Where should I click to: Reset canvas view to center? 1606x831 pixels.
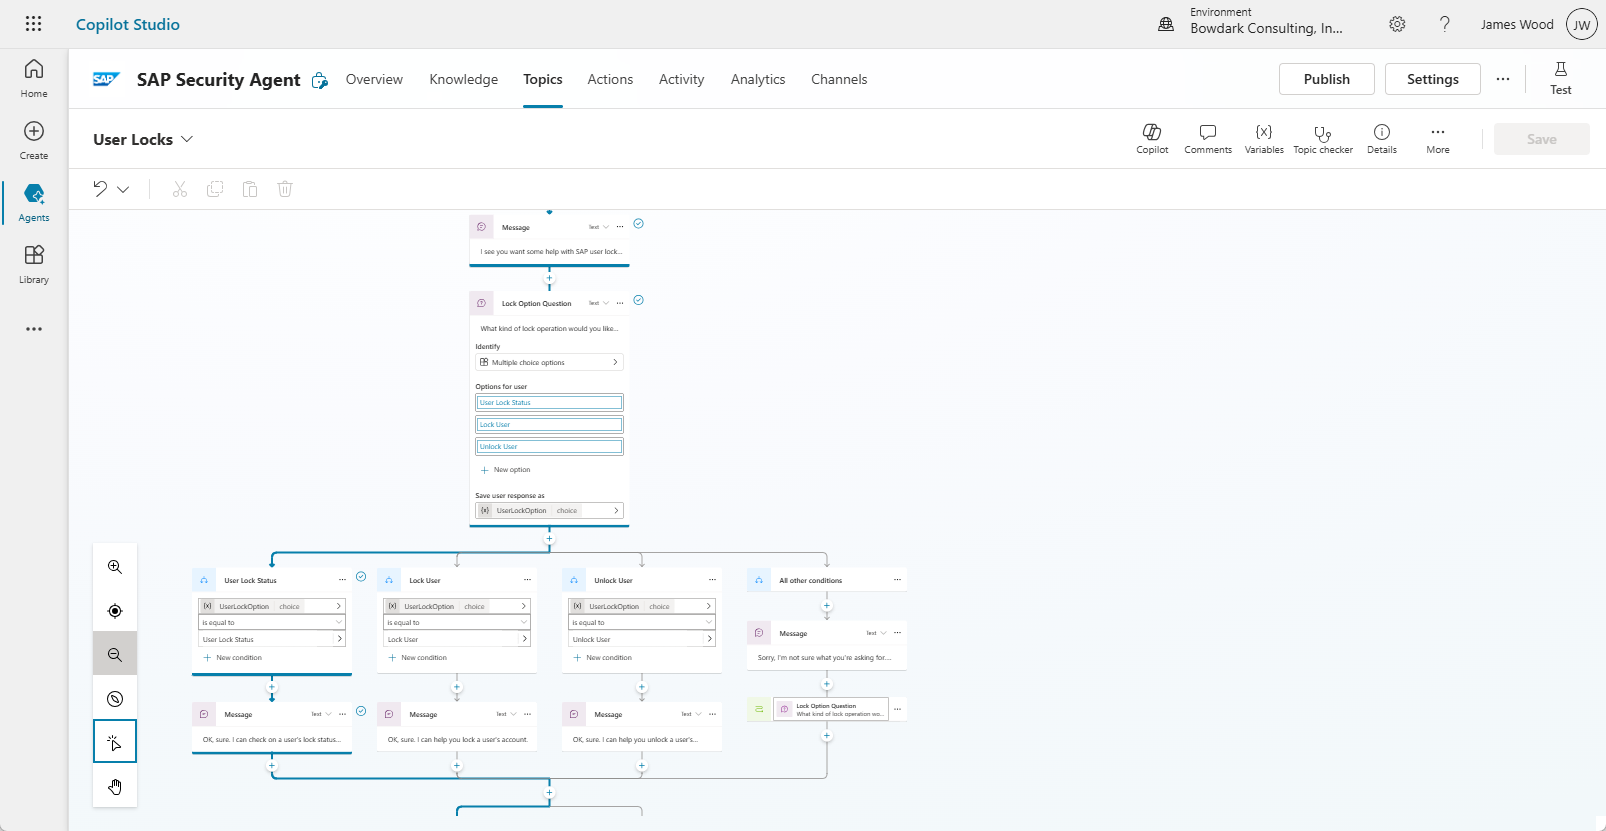click(x=115, y=611)
